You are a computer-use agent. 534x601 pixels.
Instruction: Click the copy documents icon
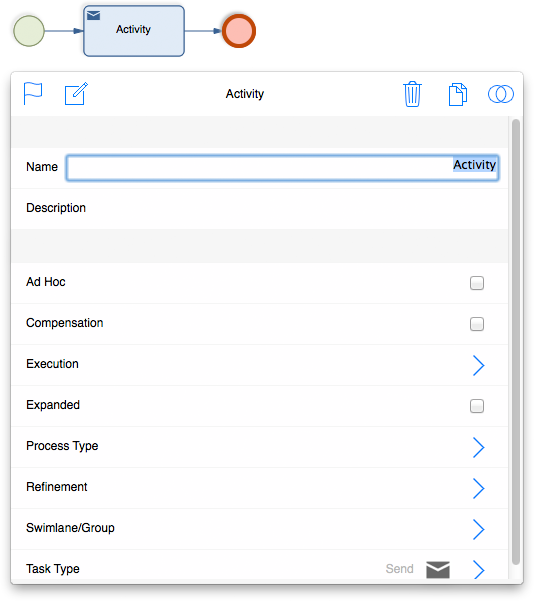(x=458, y=94)
